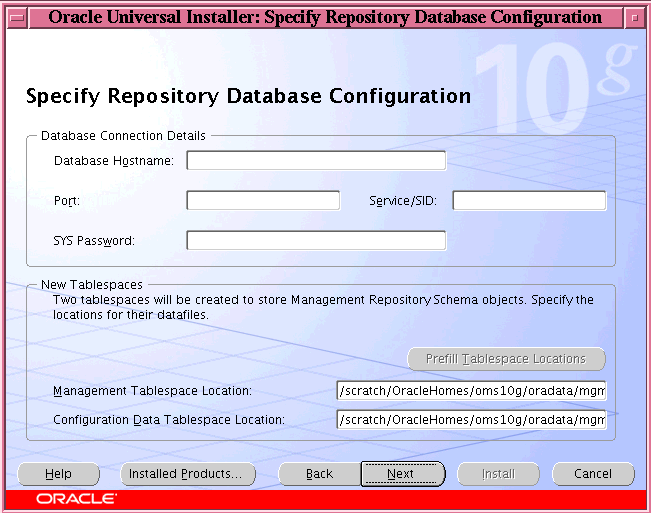The image size is (651, 513).
Task: Click the Port label
Action: 67,201
